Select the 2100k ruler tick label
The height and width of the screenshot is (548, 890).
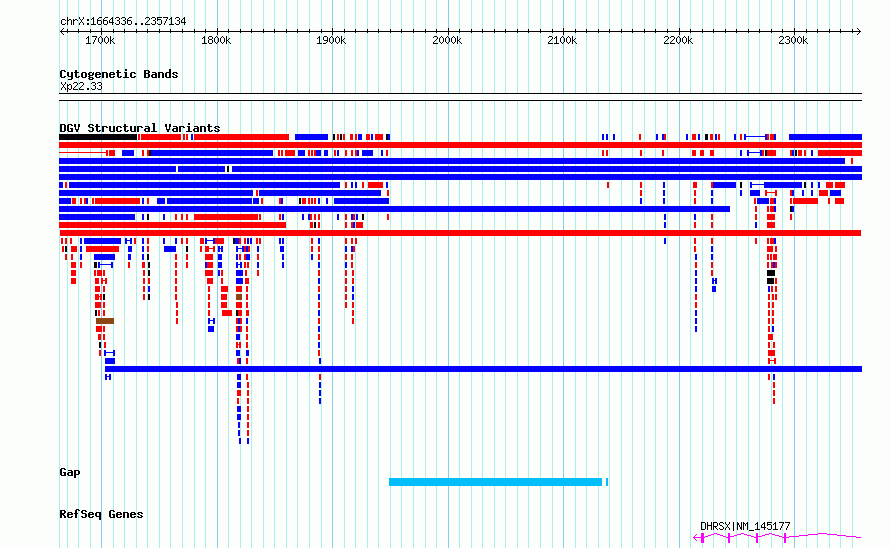pos(562,40)
